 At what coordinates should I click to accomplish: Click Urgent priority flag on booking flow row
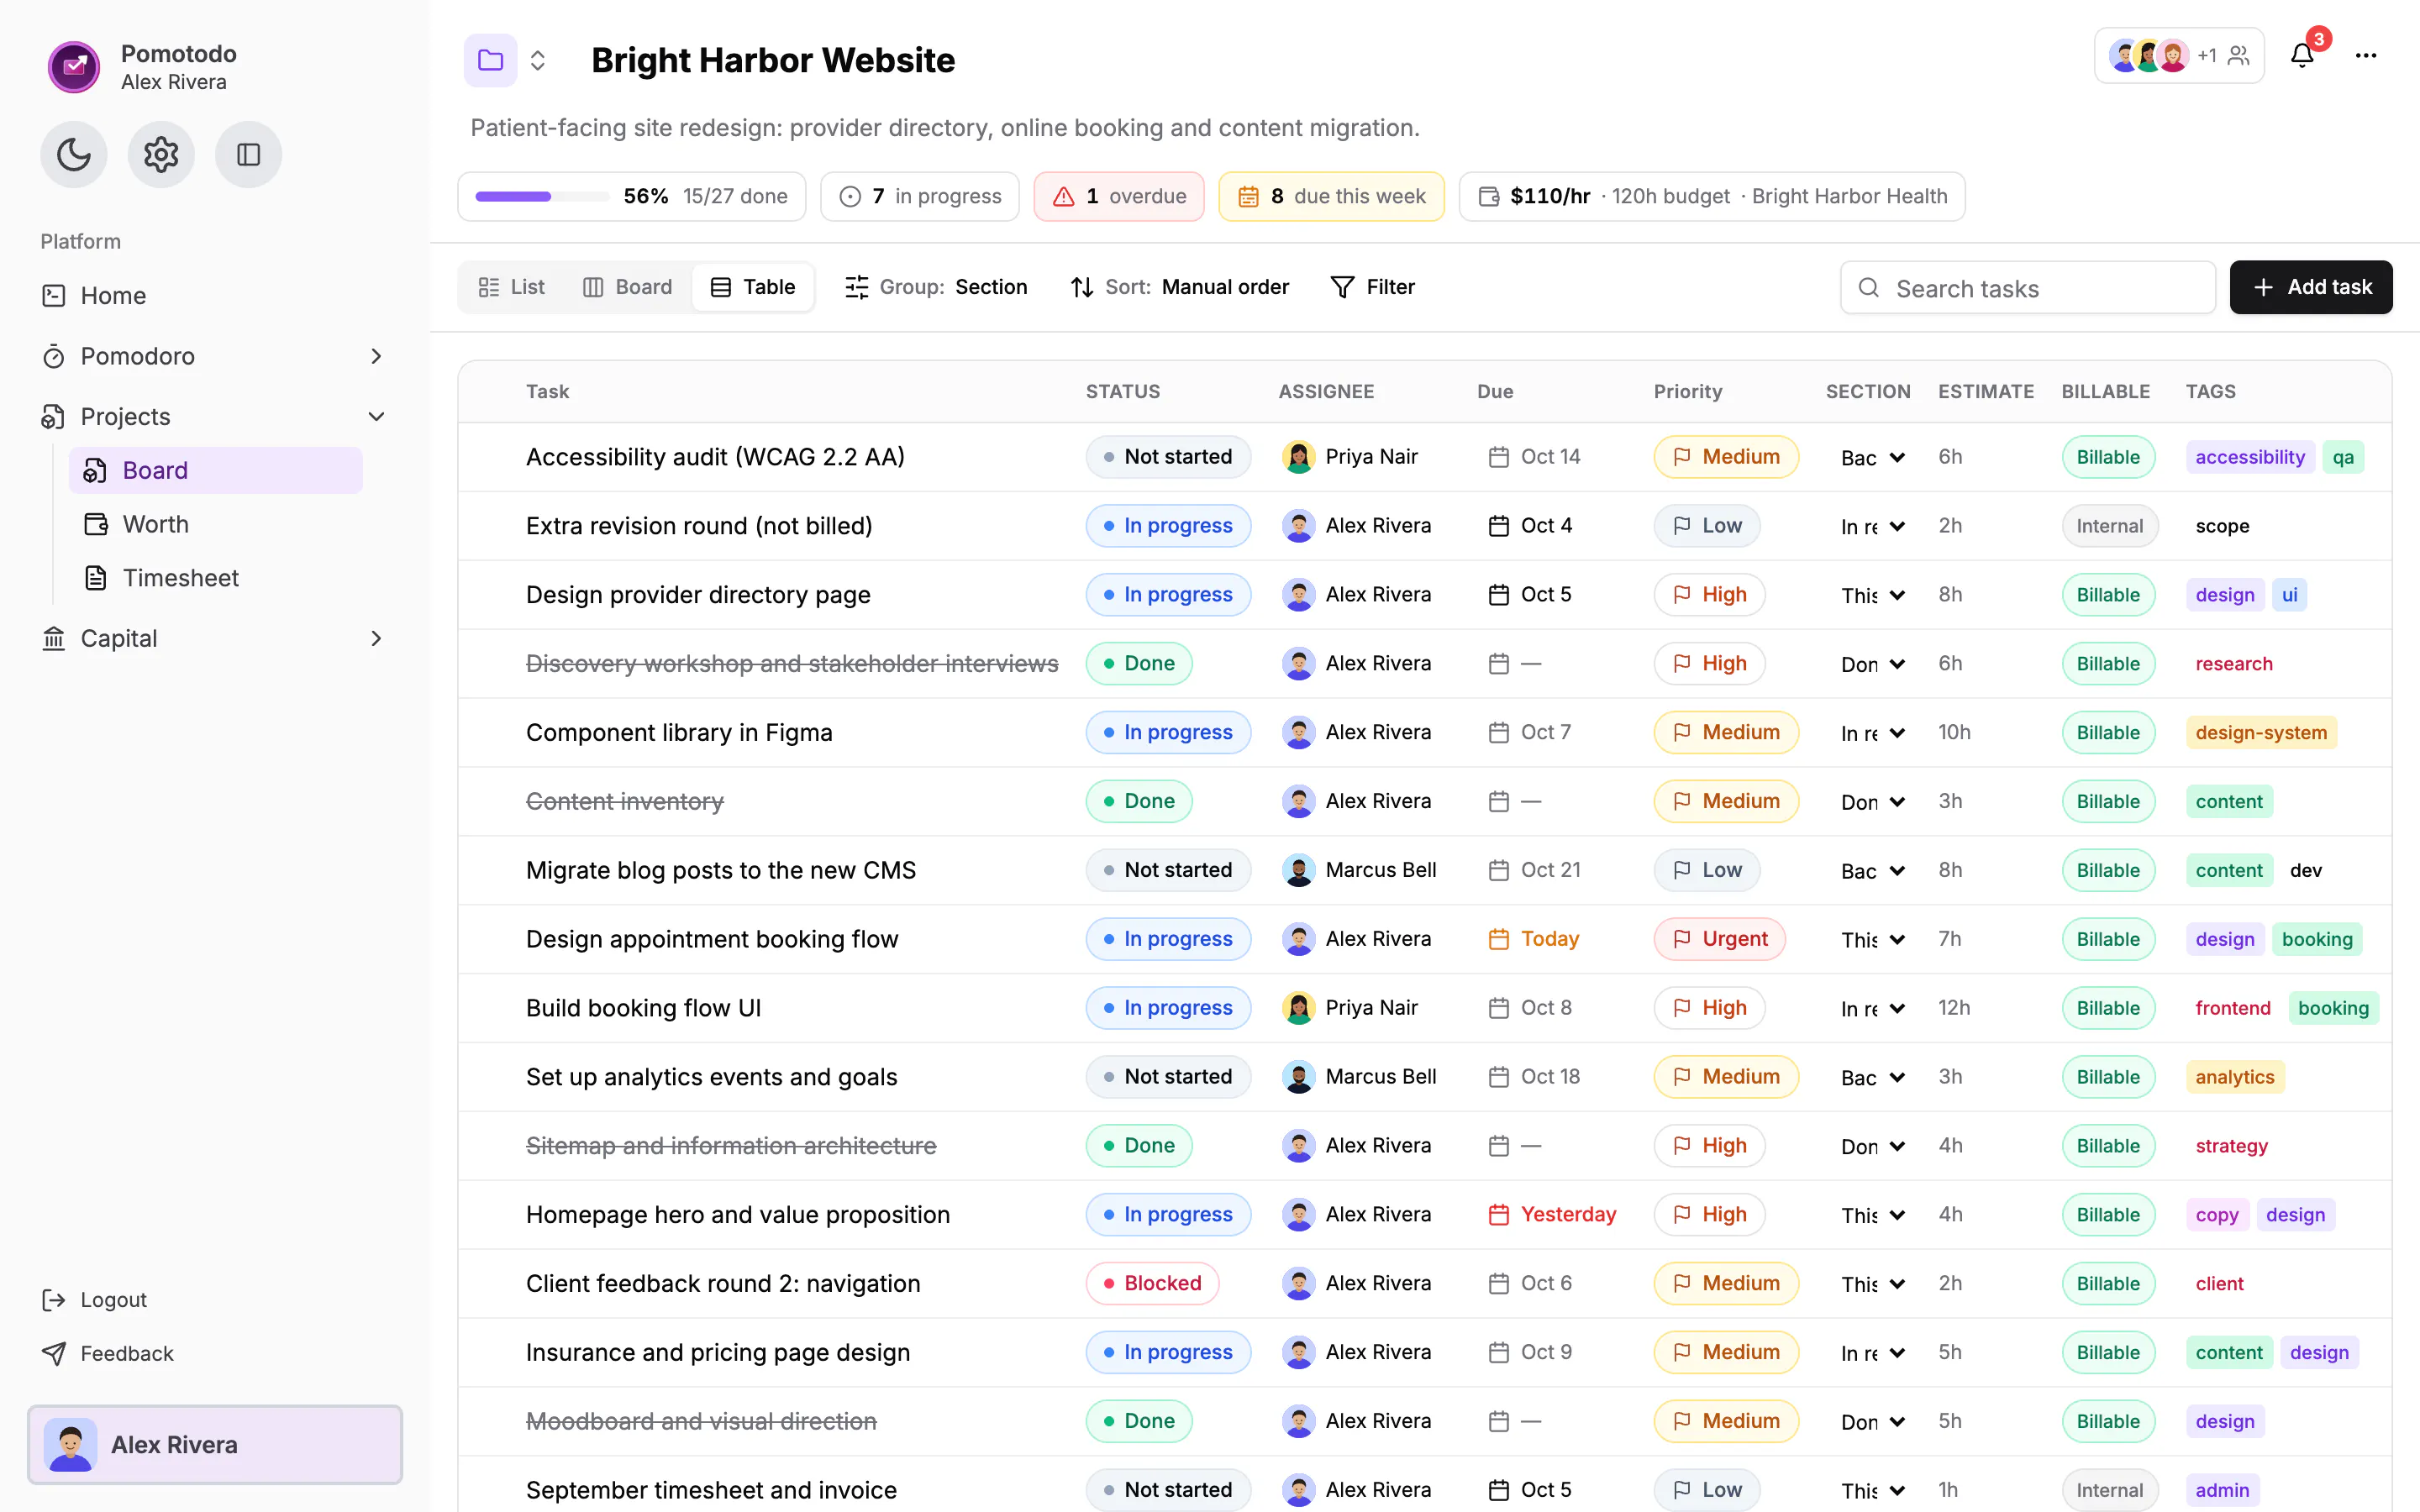(x=1719, y=939)
